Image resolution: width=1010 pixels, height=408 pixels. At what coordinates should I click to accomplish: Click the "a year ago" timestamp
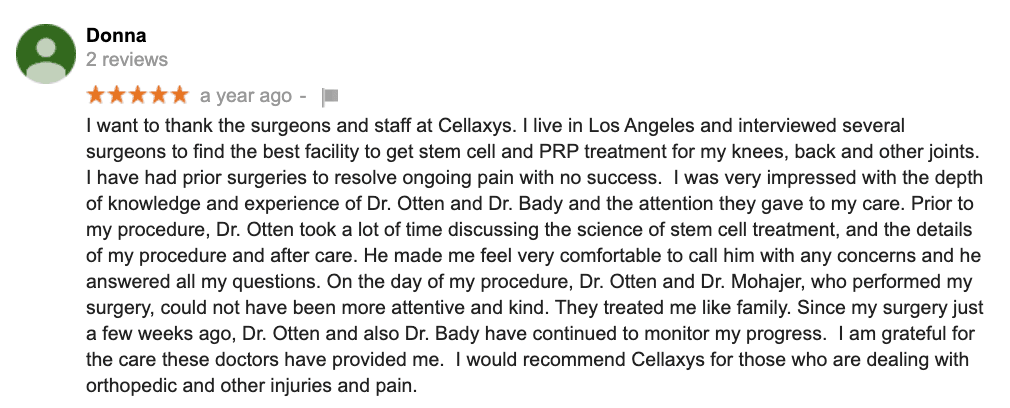[x=246, y=96]
